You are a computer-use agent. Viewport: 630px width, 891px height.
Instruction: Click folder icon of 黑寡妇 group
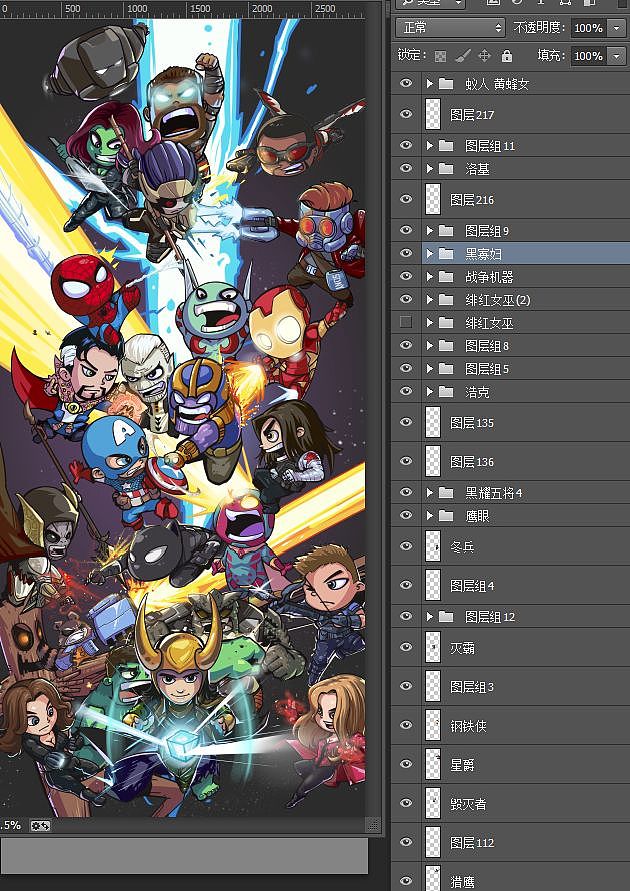coord(446,253)
